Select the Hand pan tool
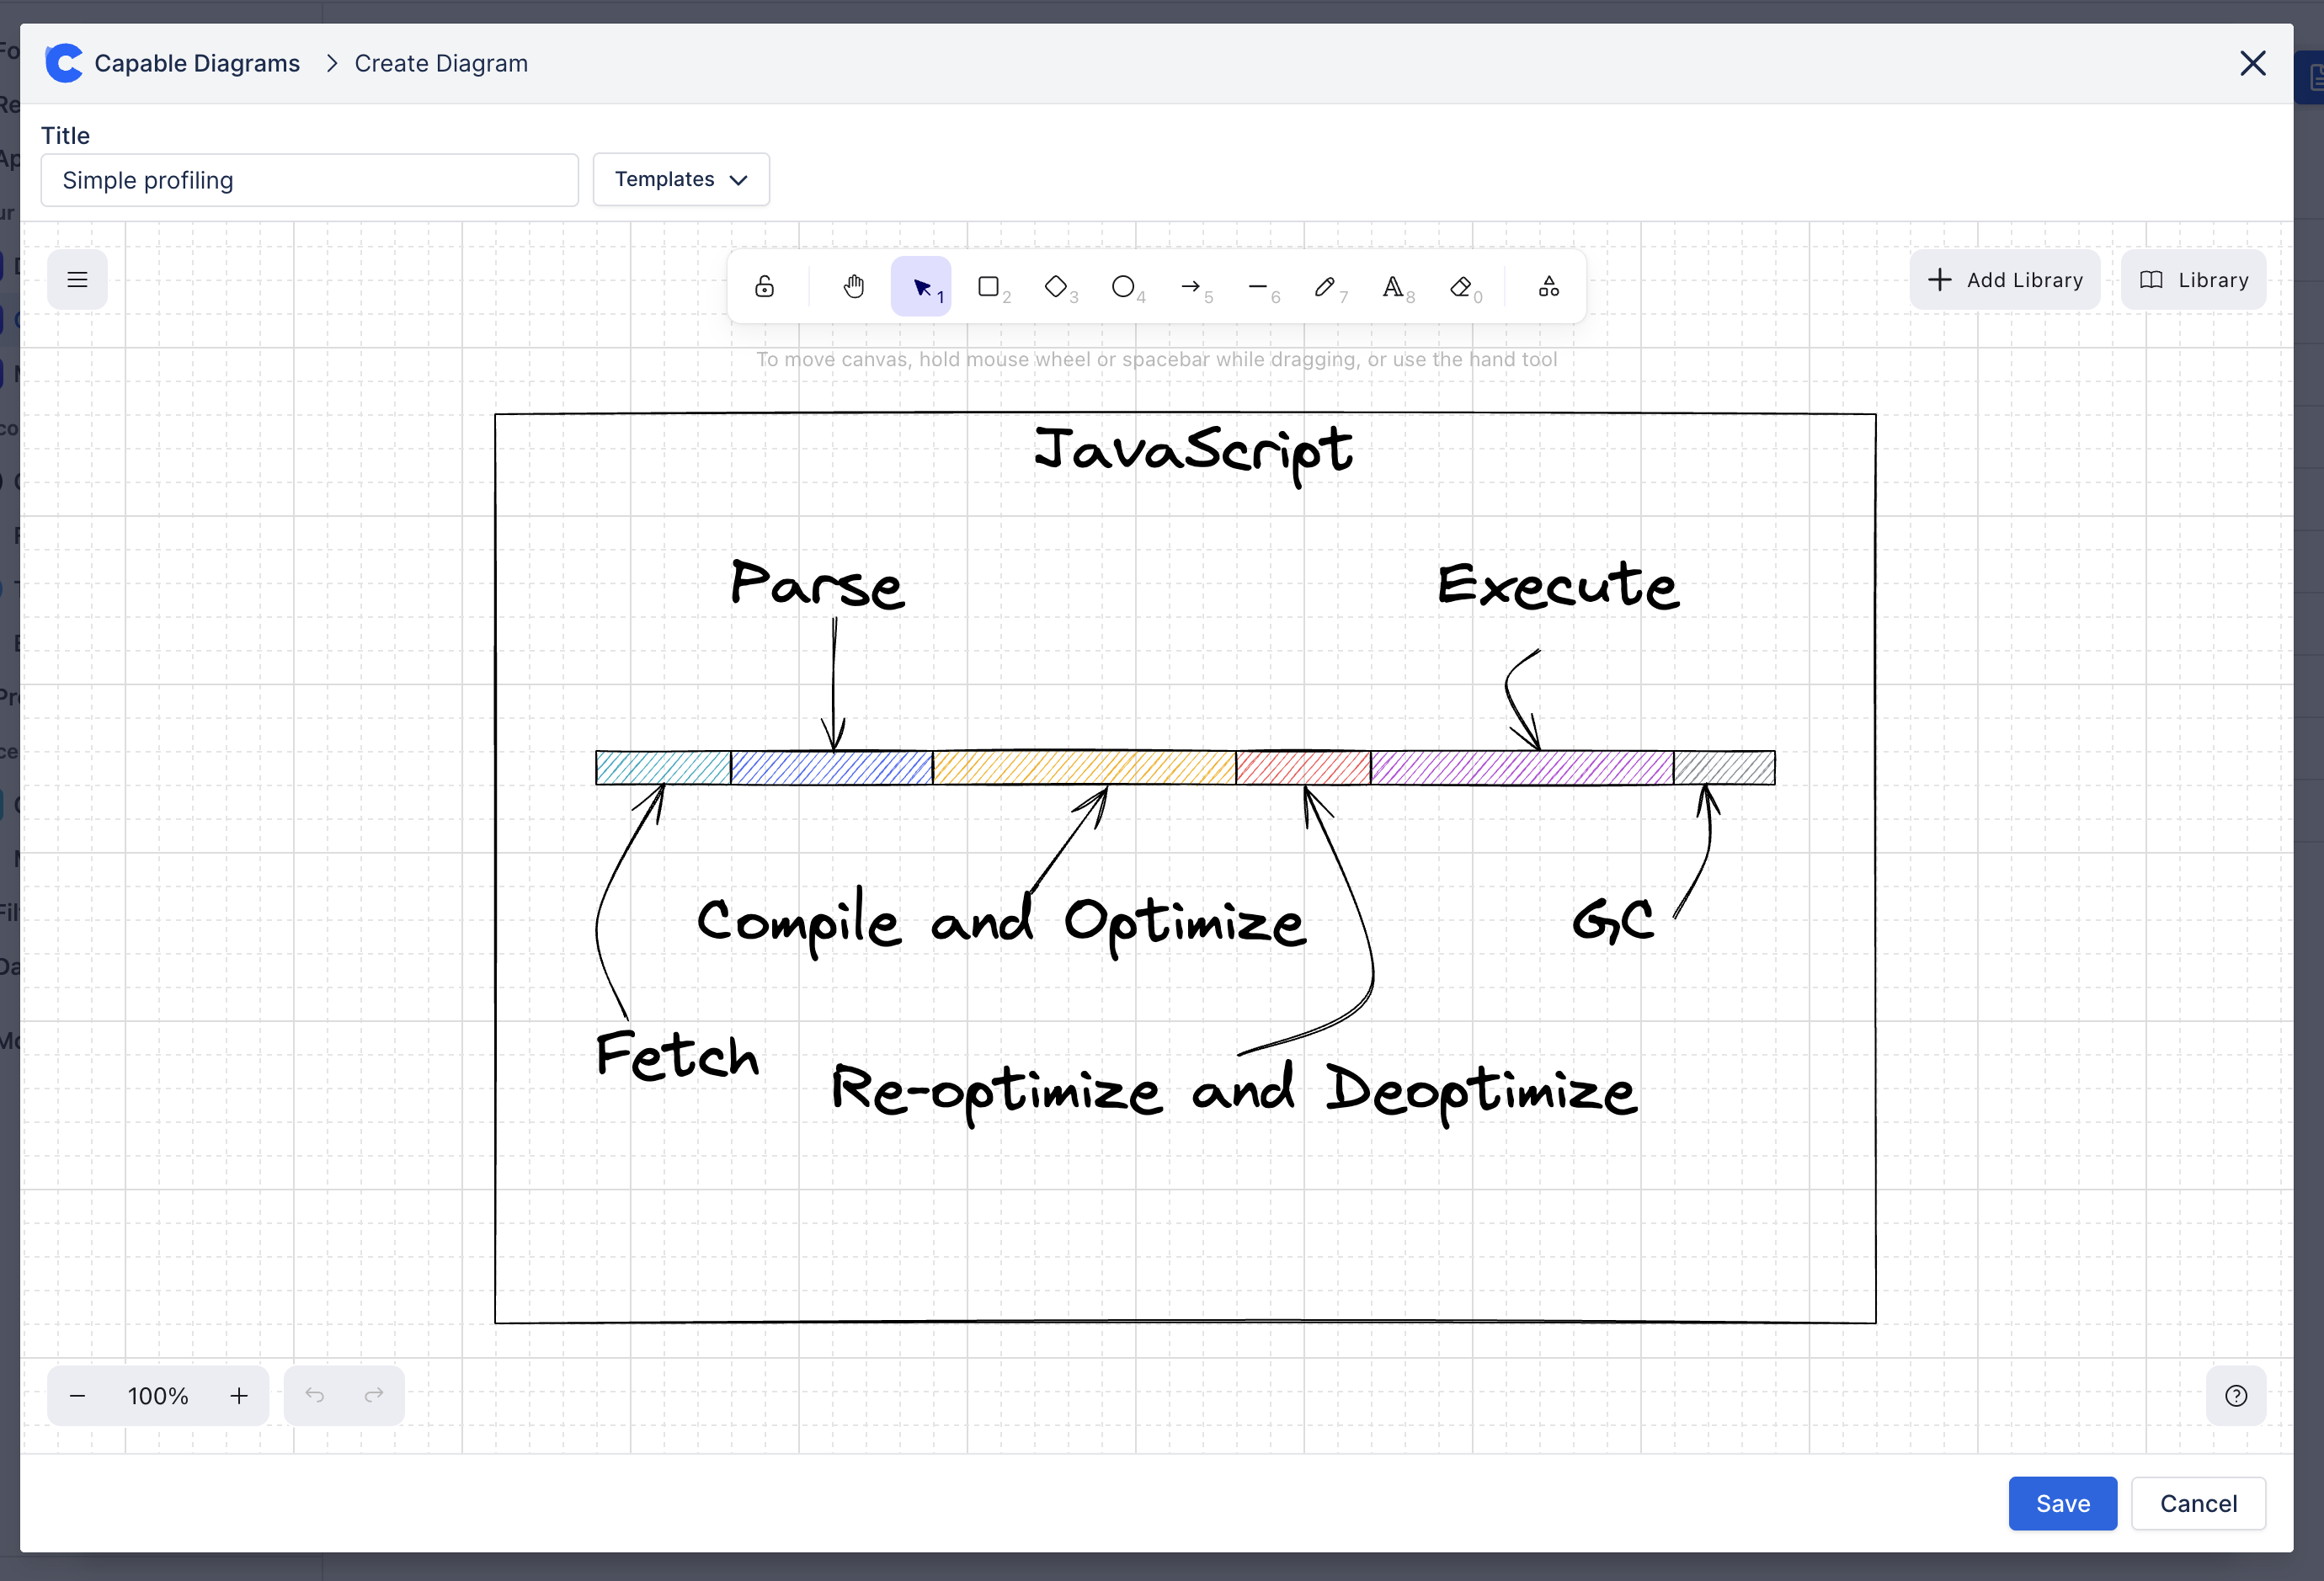This screenshot has height=1581, width=2324. point(853,287)
